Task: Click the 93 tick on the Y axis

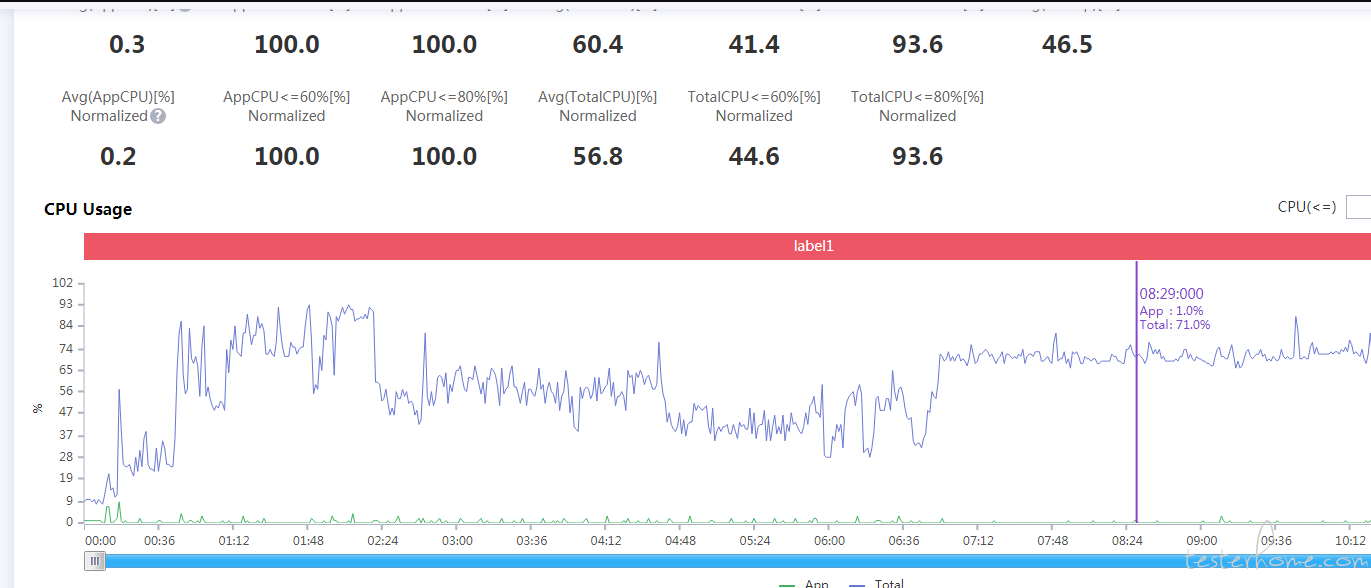Action: (x=66, y=304)
